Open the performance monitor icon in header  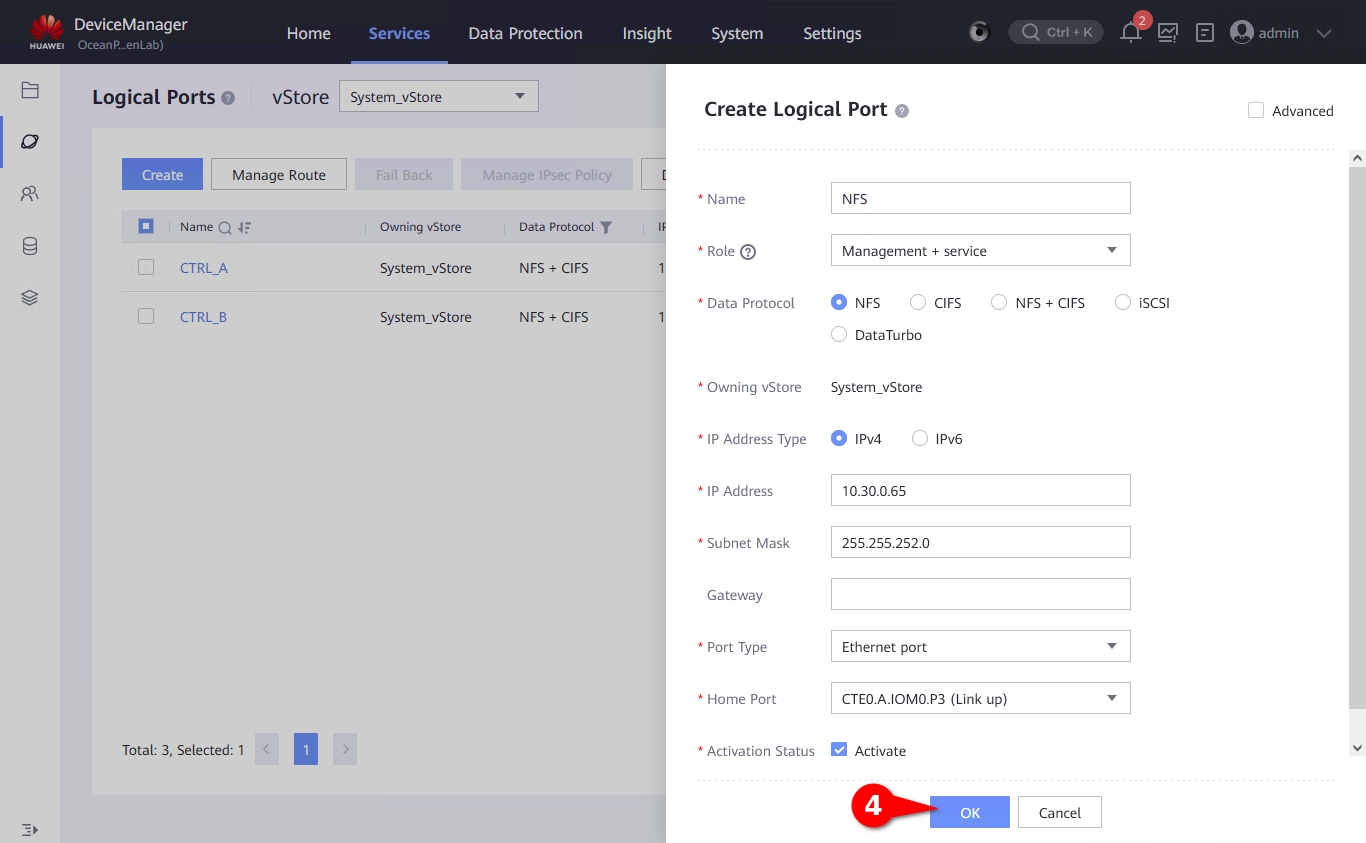[x=1167, y=33]
